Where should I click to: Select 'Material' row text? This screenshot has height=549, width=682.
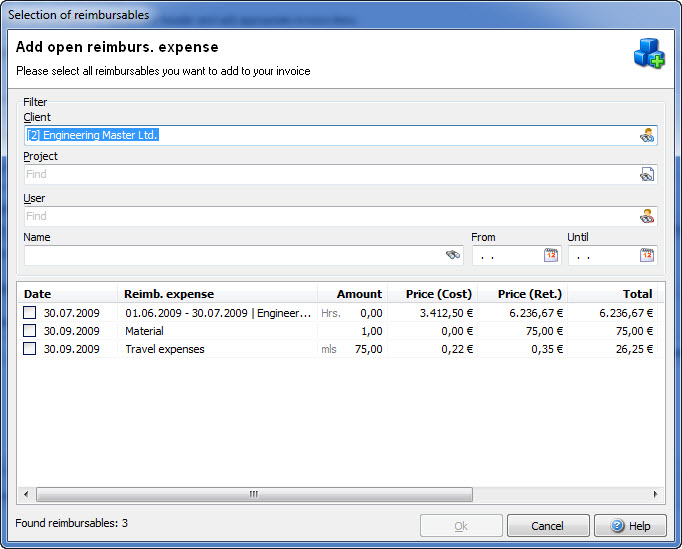coord(144,331)
